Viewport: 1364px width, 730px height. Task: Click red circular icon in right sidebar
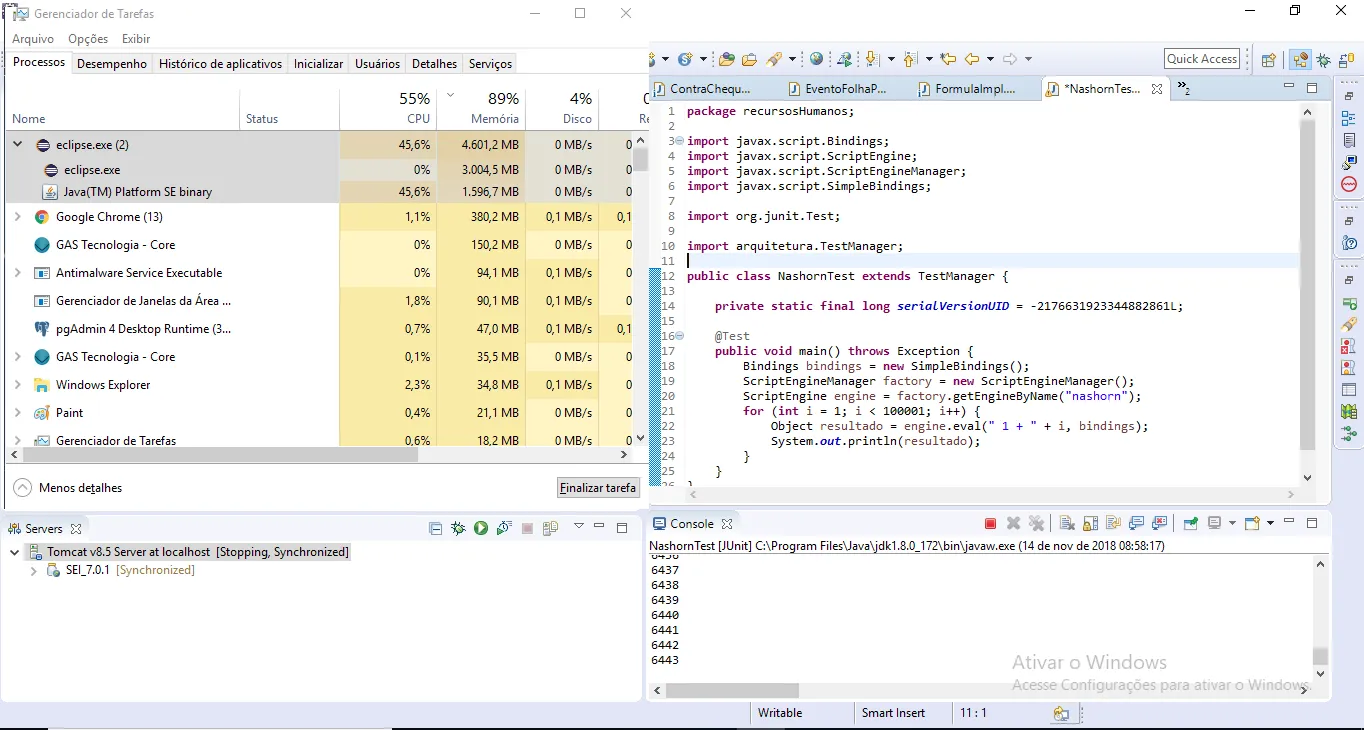tap(1349, 185)
